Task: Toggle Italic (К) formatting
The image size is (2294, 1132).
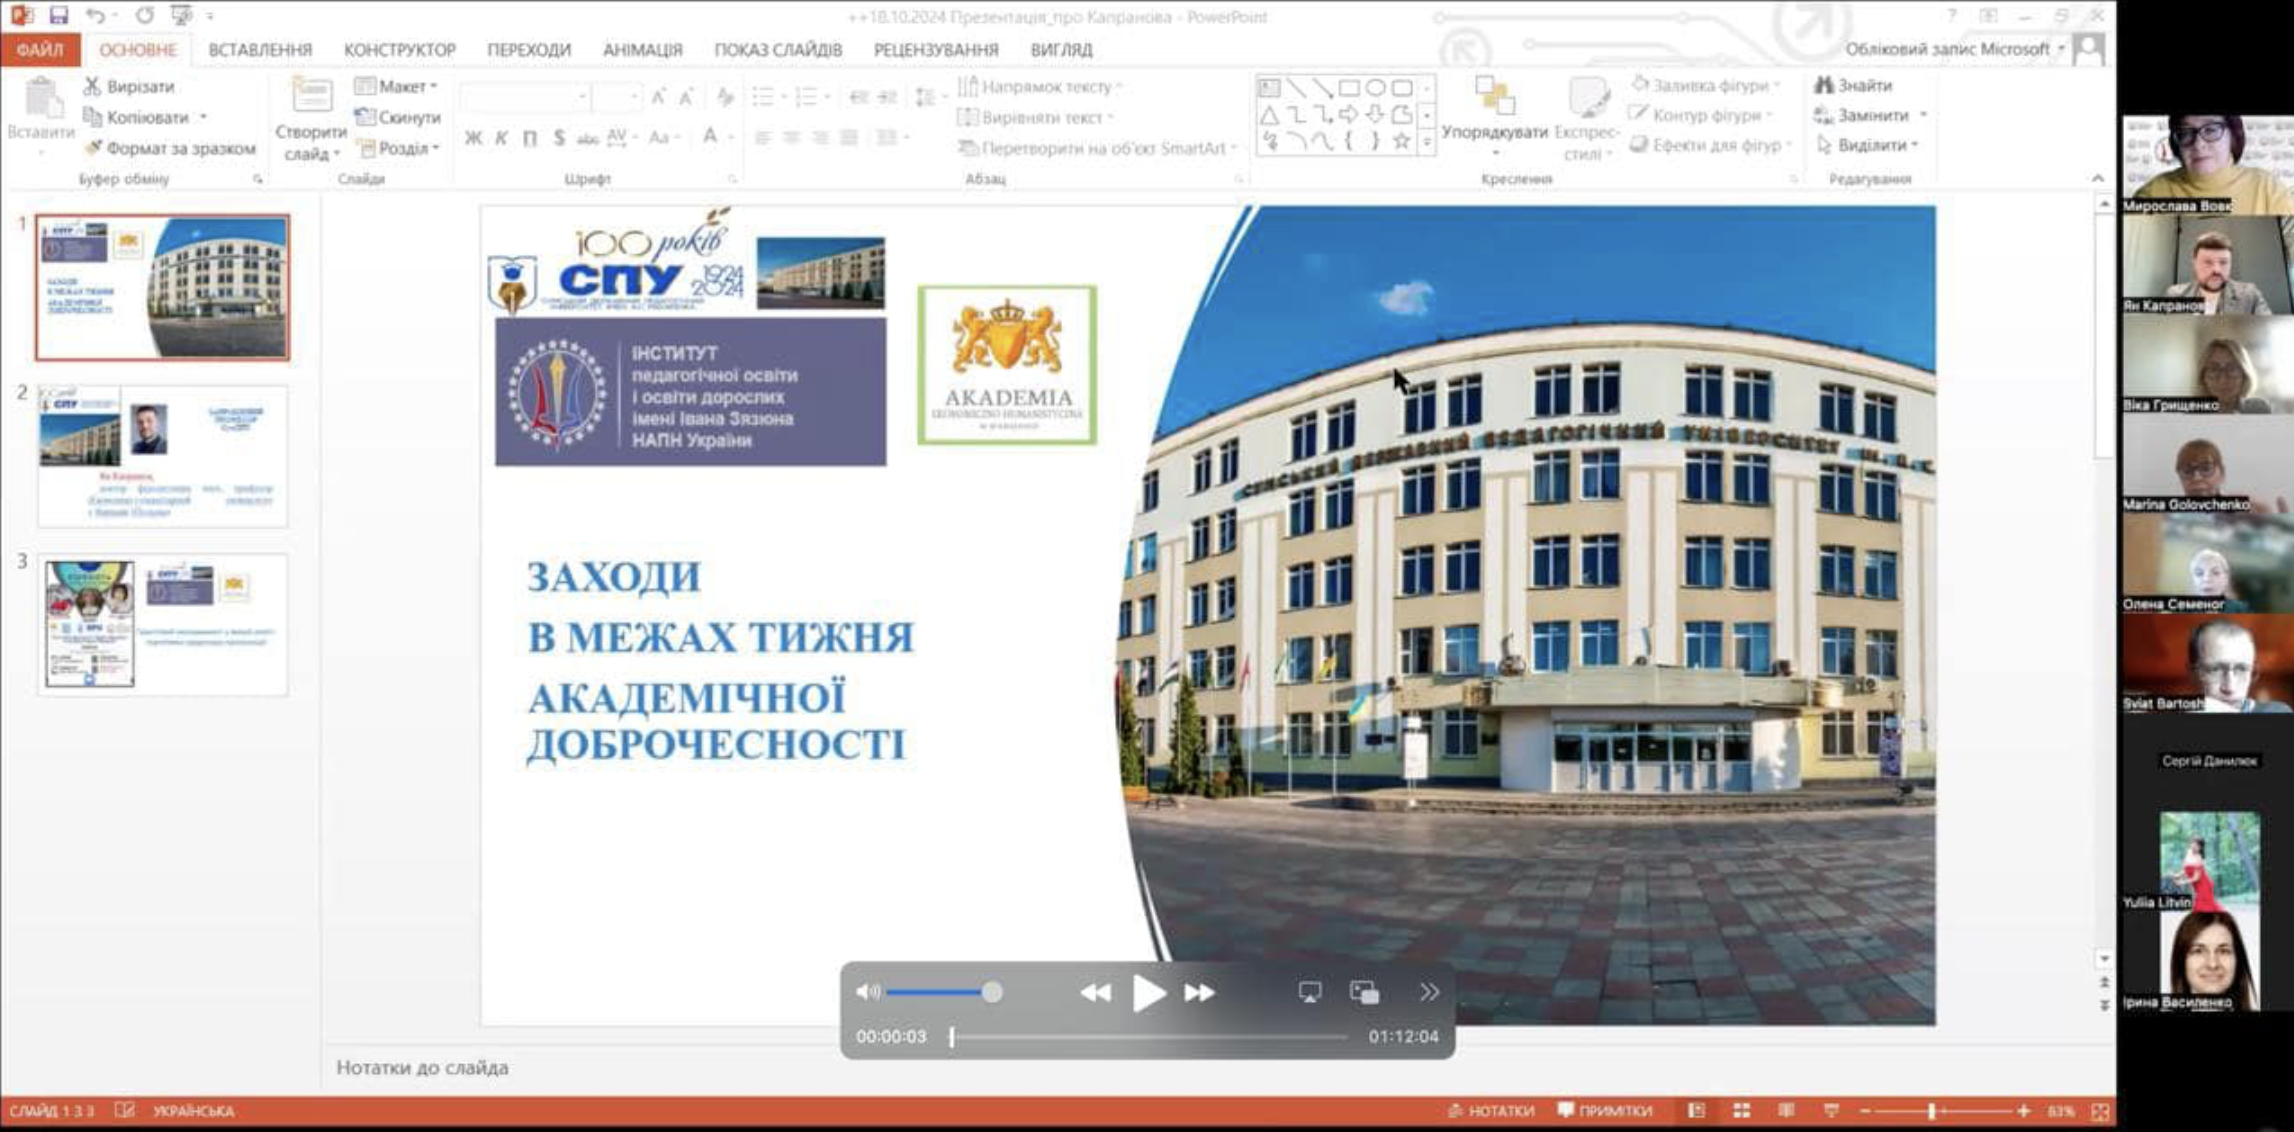Action: click(501, 138)
